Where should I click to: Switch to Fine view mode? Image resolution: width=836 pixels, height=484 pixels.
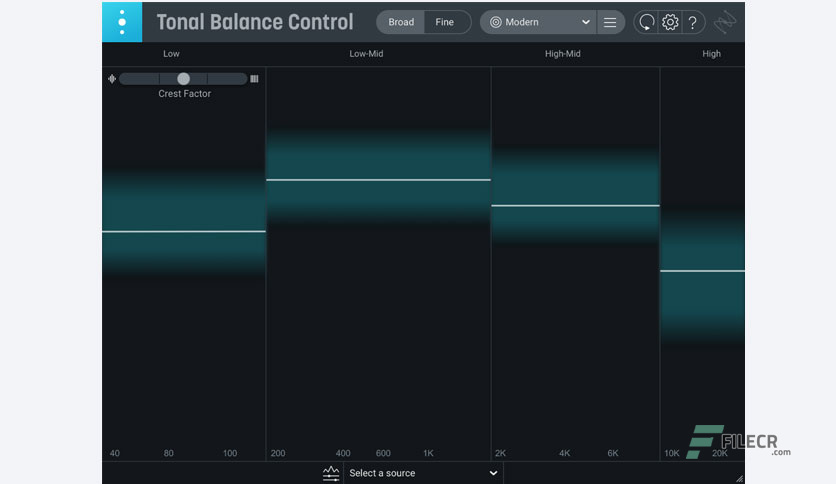tap(445, 22)
